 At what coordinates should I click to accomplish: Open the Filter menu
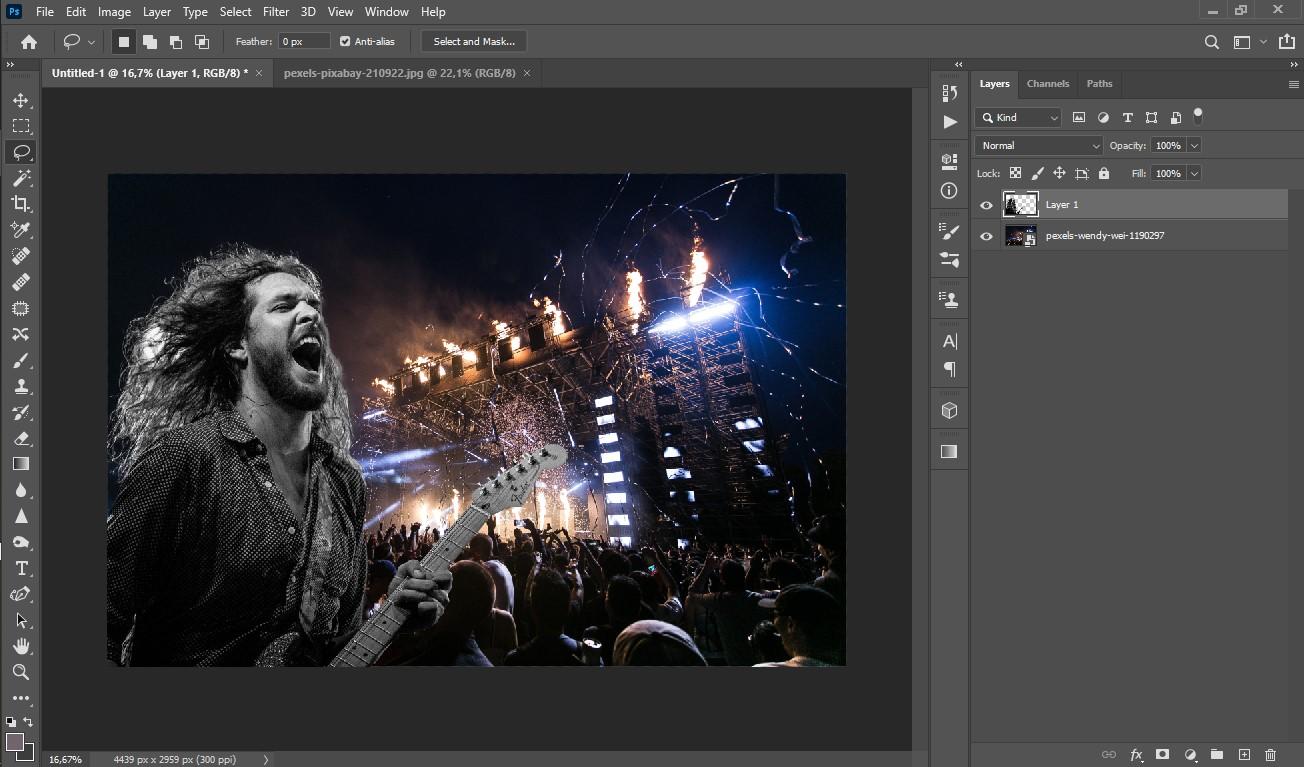pyautogui.click(x=275, y=12)
